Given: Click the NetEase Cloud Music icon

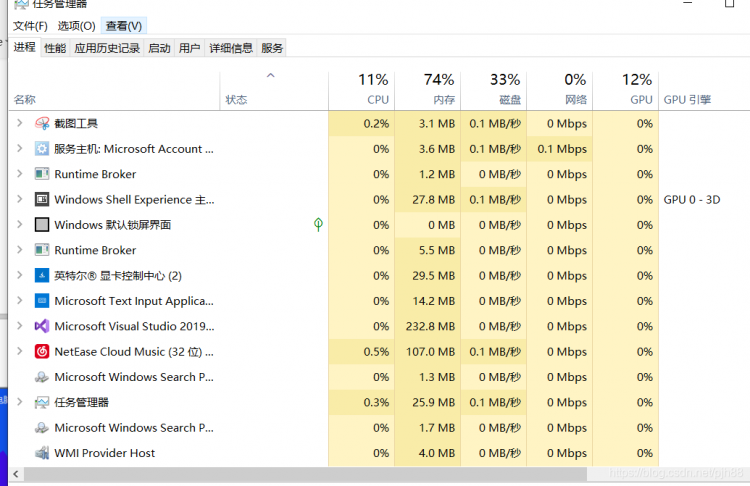Looking at the screenshot, I should click(x=42, y=352).
